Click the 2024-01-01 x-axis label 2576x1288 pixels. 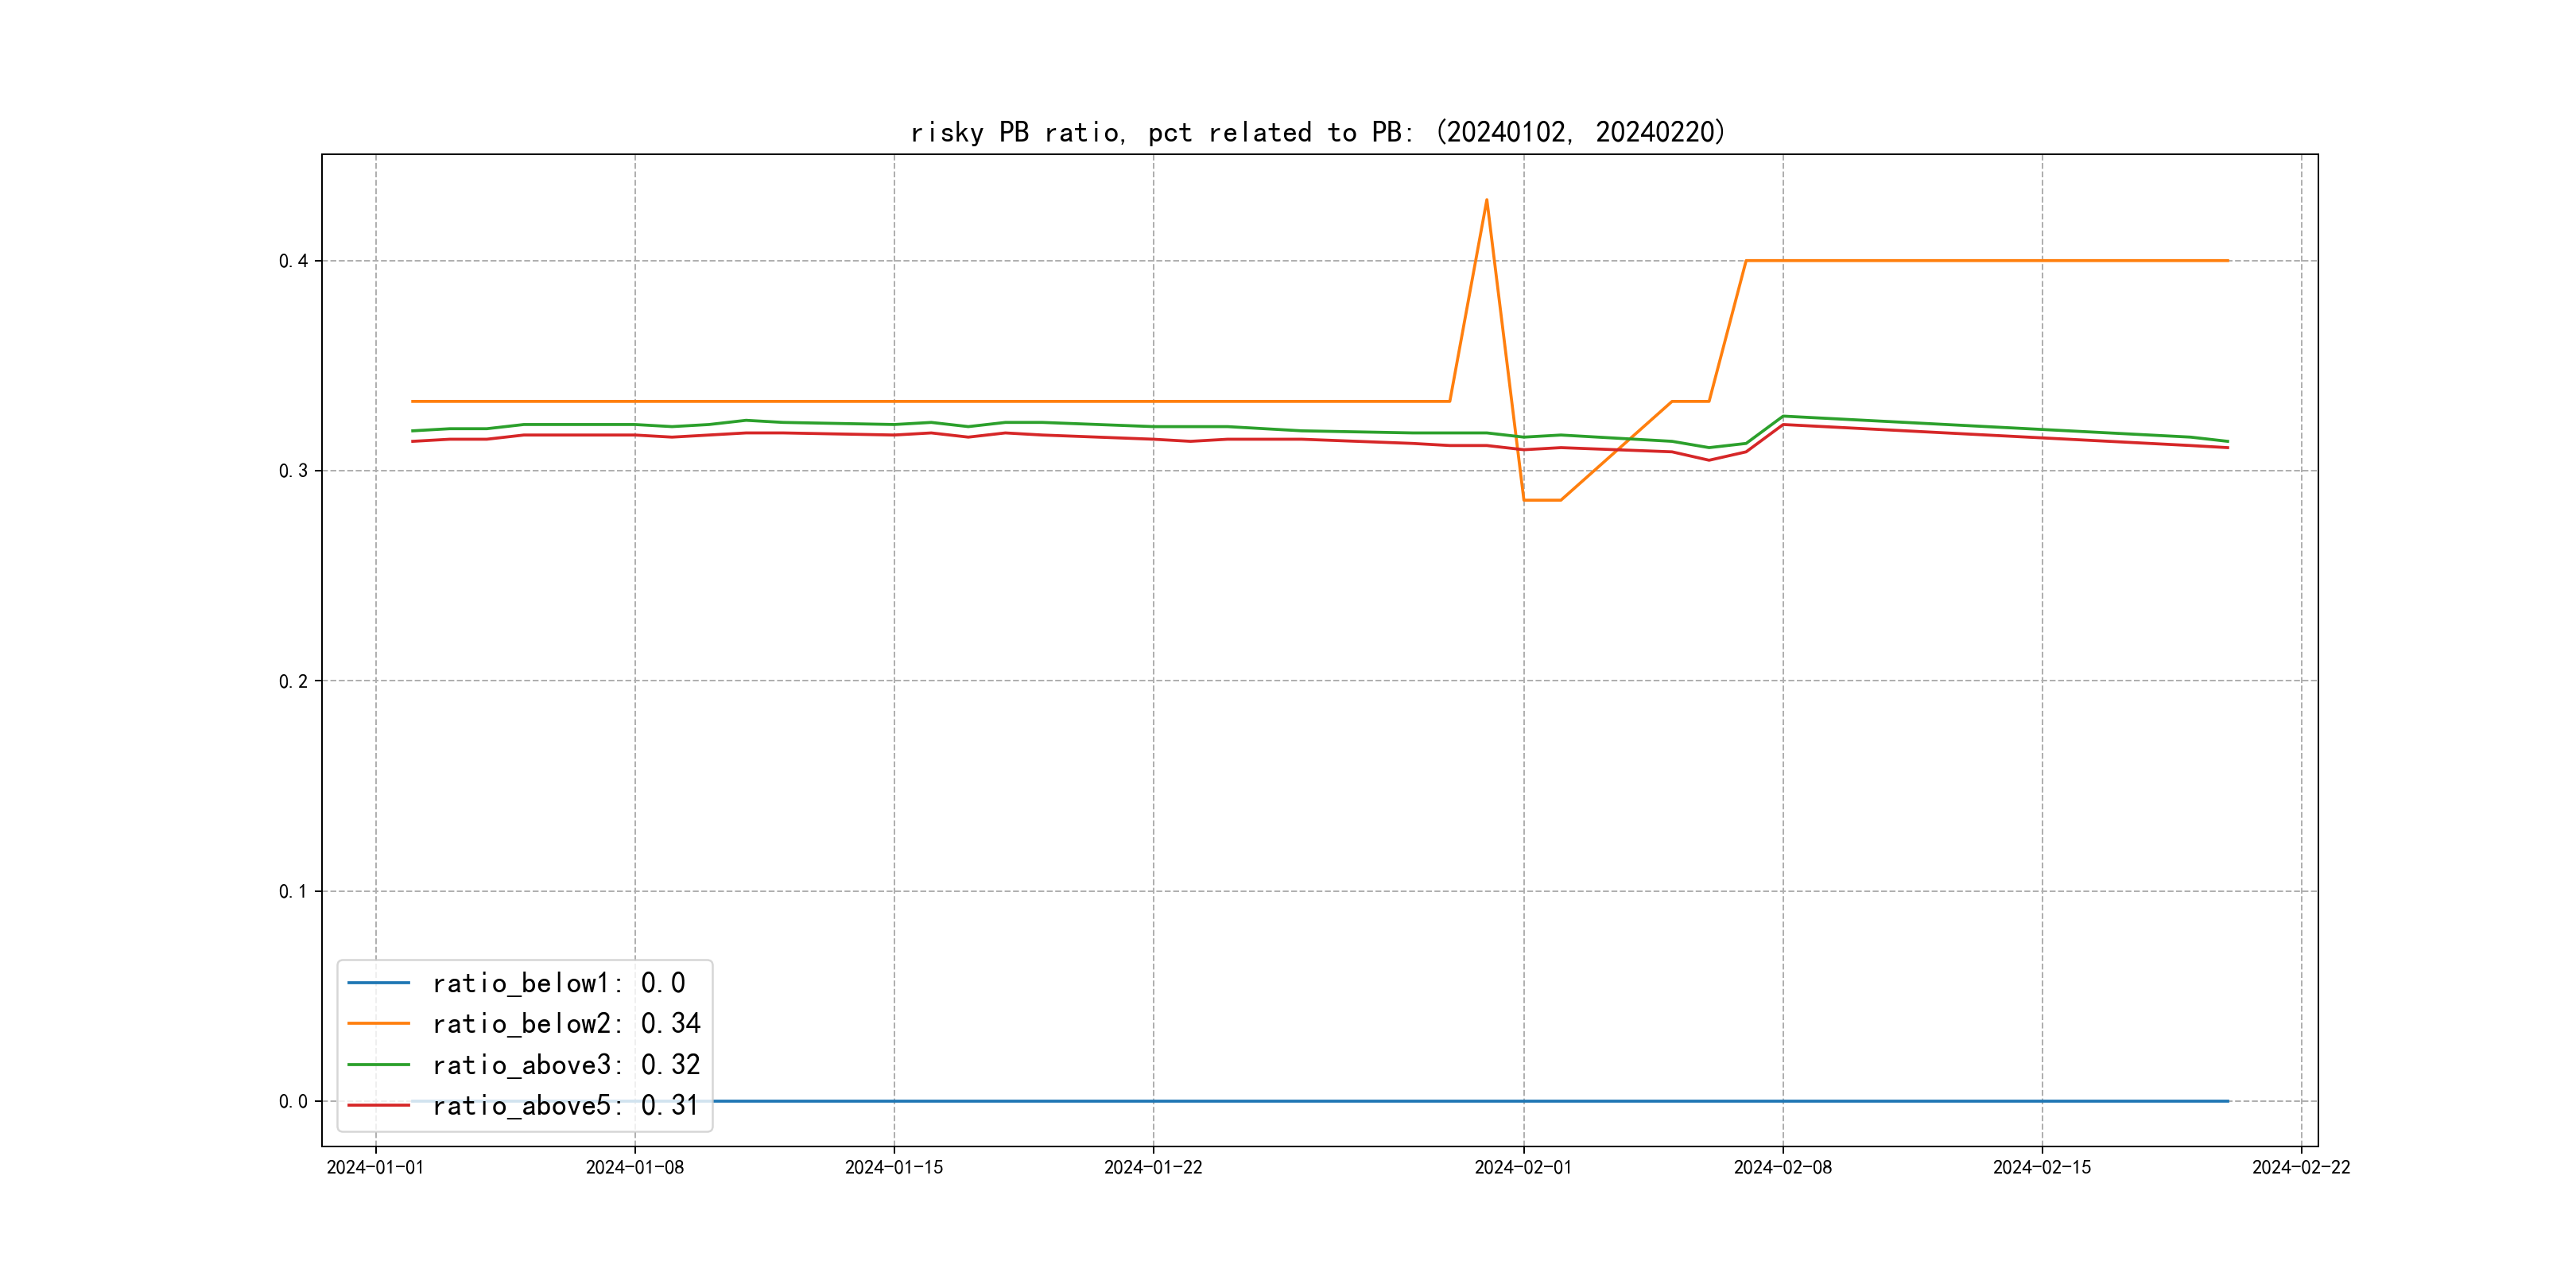[375, 1167]
